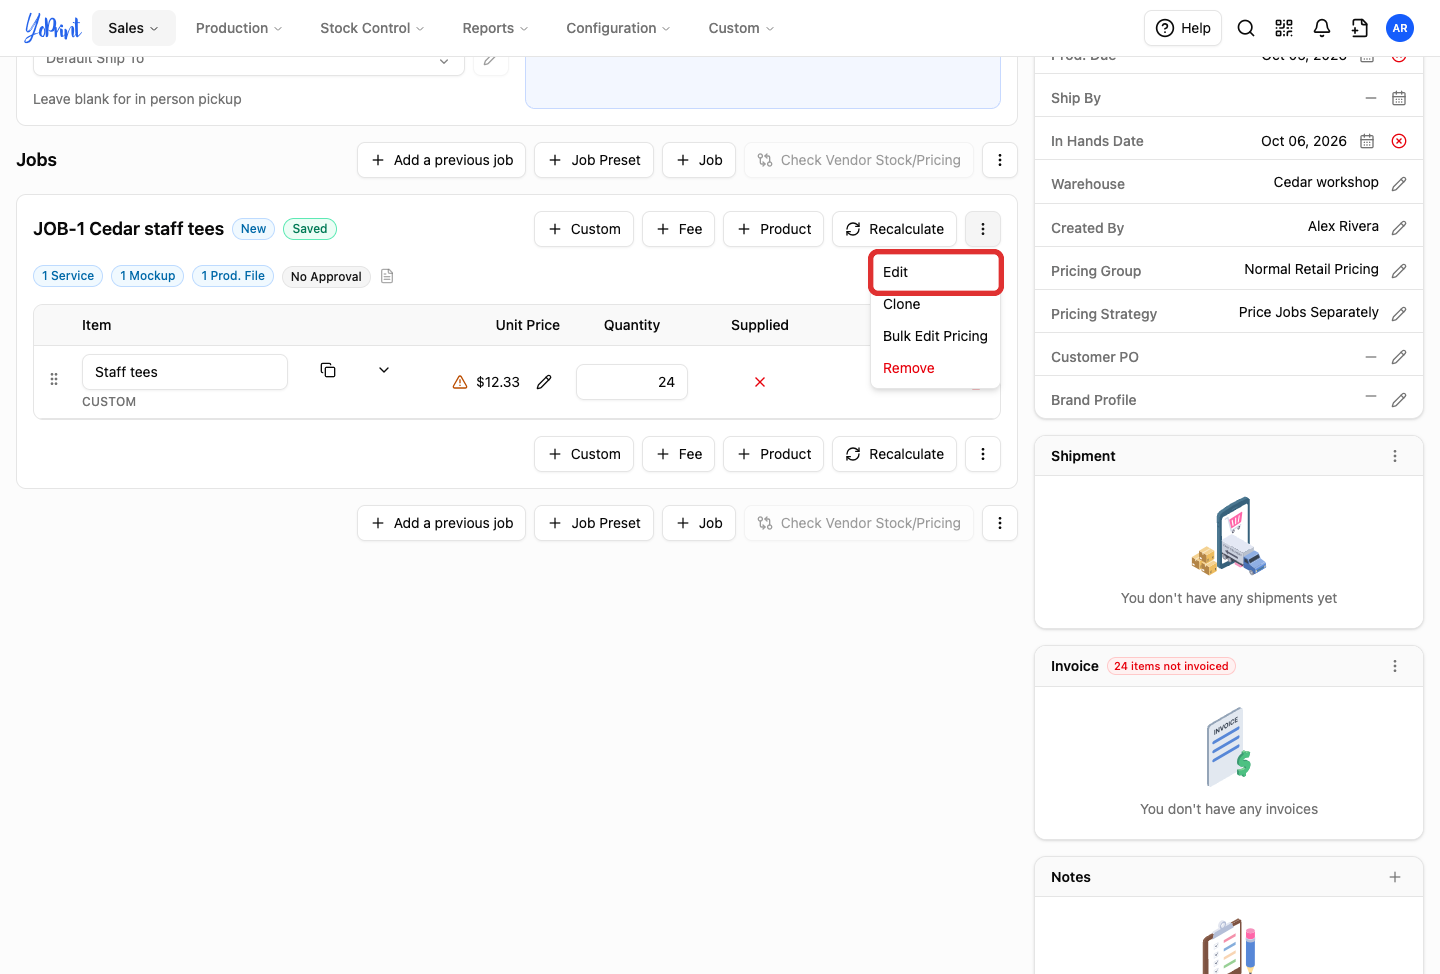
Task: Open the Sales menu
Action: pos(134,28)
